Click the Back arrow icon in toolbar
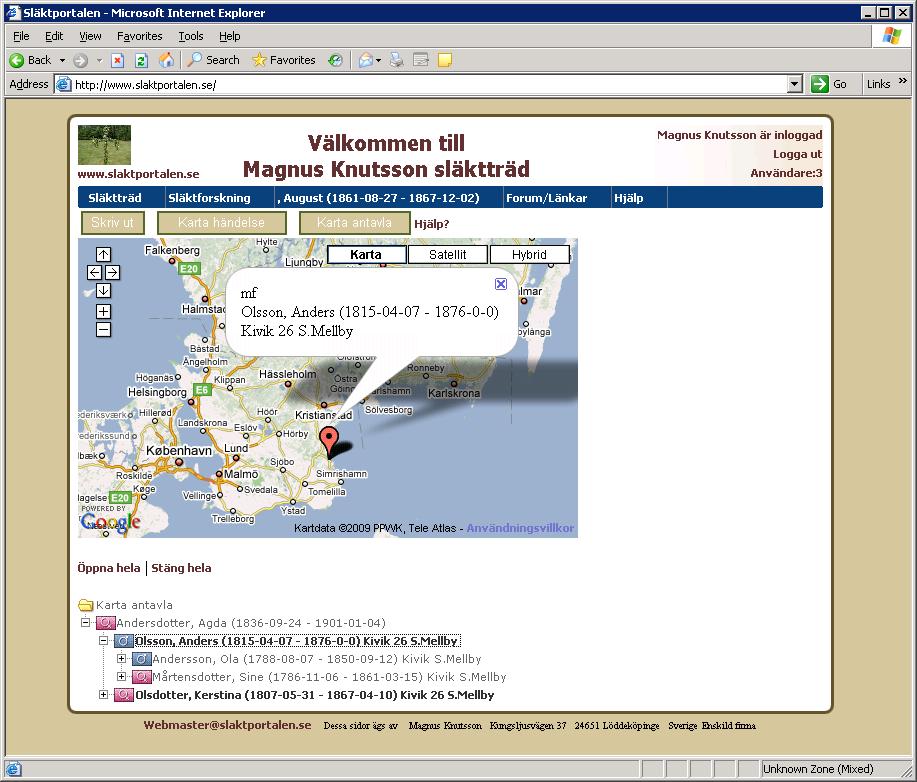Viewport: 917px width, 782px height. [x=17, y=60]
